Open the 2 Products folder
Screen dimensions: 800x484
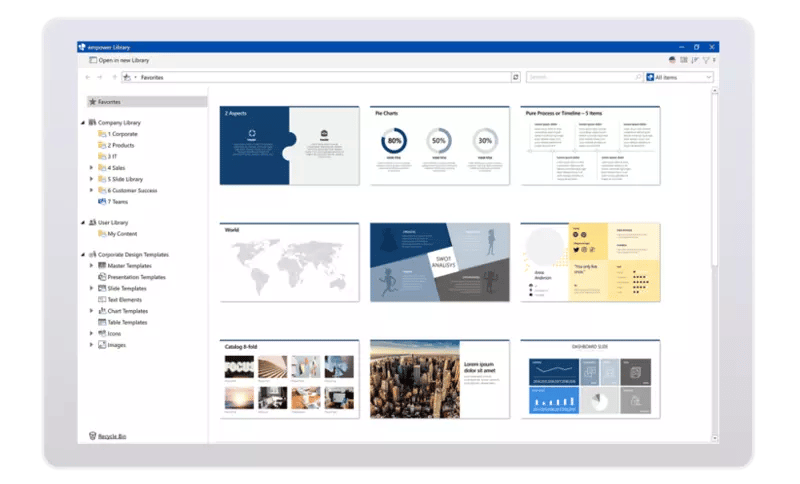click(116, 145)
